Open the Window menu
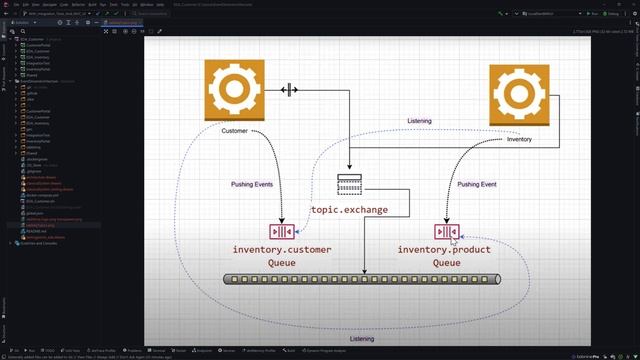Image resolution: width=640 pixels, height=360 pixels. pos(147,4)
